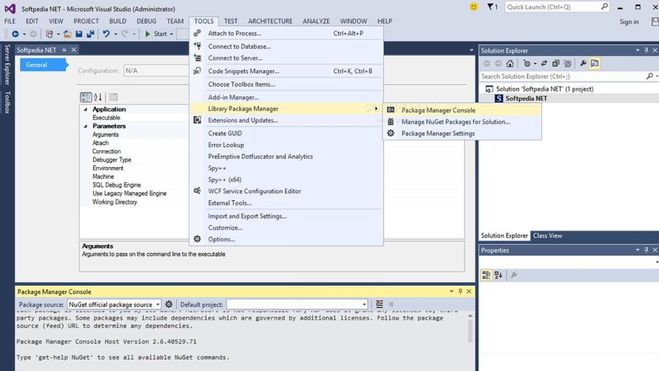
Task: Select the Debugger Type property row
Action: pyautogui.click(x=134, y=160)
